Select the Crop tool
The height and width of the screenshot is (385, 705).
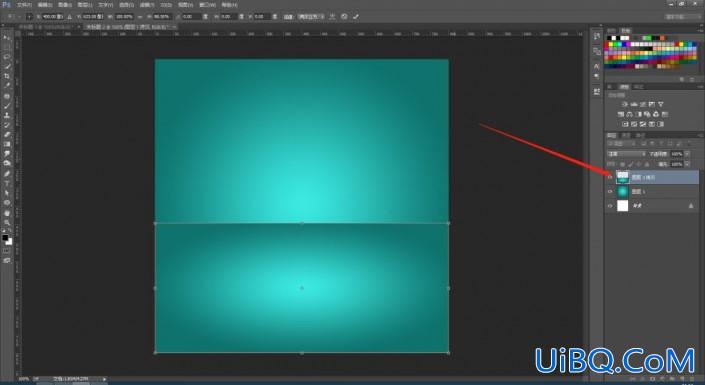pyautogui.click(x=6, y=76)
